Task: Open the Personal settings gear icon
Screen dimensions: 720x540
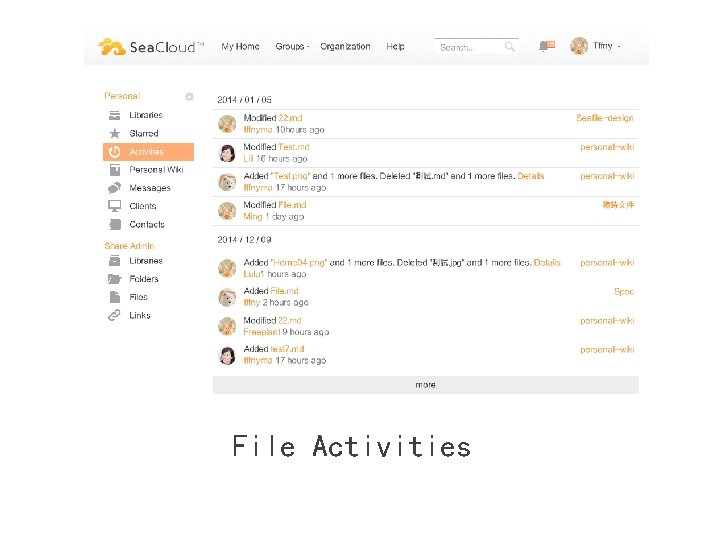Action: [189, 96]
